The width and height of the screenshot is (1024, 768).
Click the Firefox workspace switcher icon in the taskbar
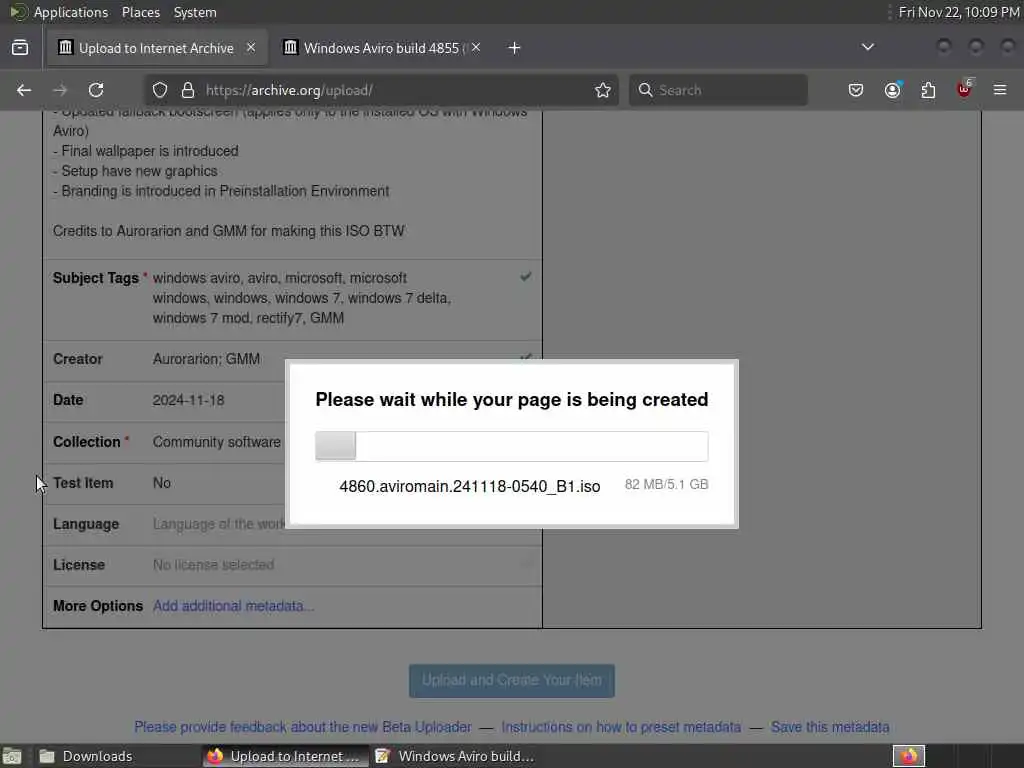tap(908, 756)
